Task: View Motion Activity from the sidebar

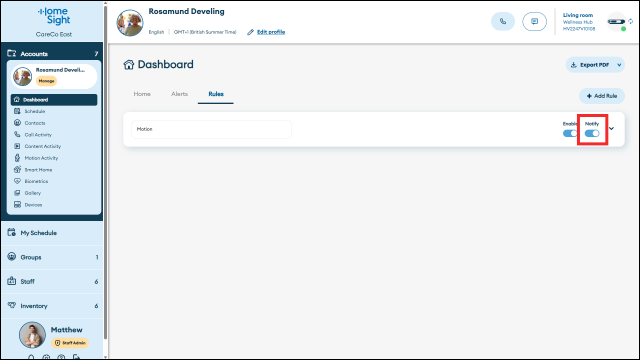Action: tap(41, 158)
